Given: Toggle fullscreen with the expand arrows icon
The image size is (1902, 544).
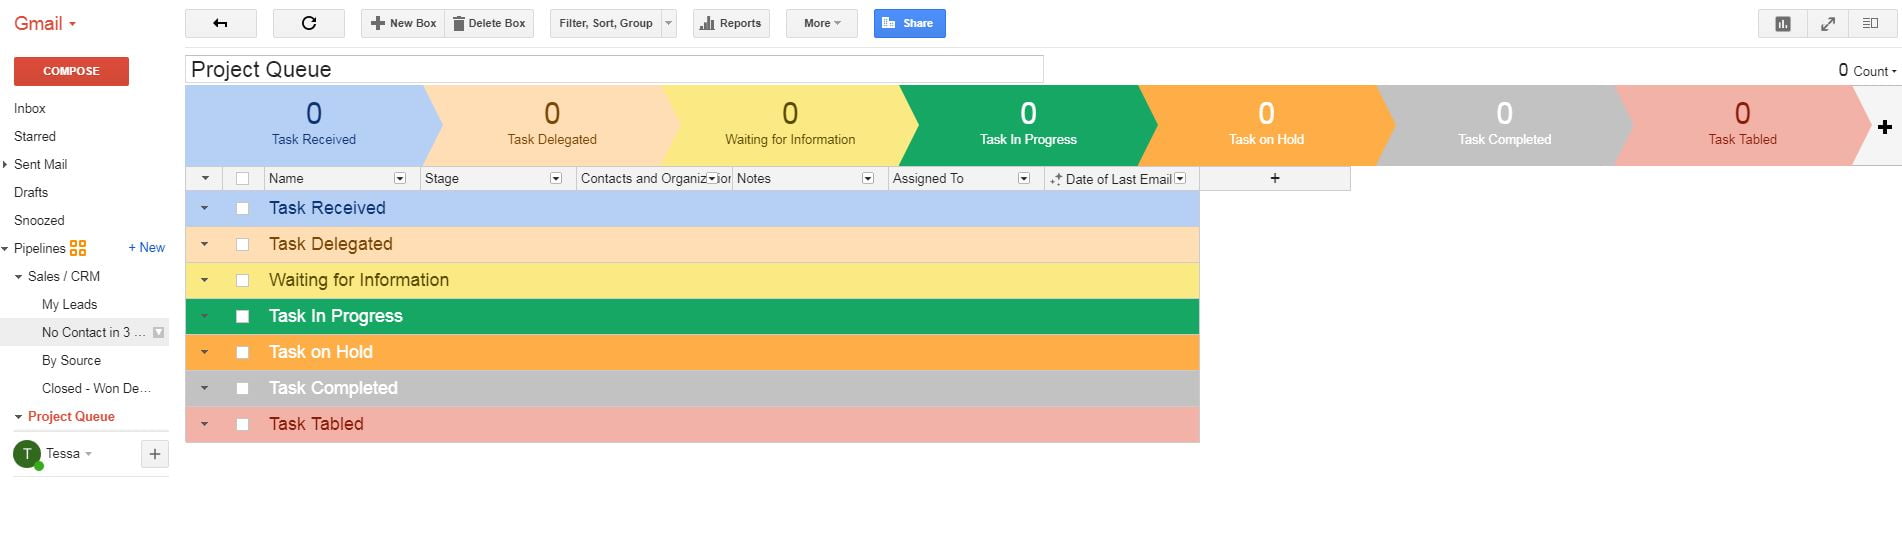Looking at the screenshot, I should (x=1828, y=24).
